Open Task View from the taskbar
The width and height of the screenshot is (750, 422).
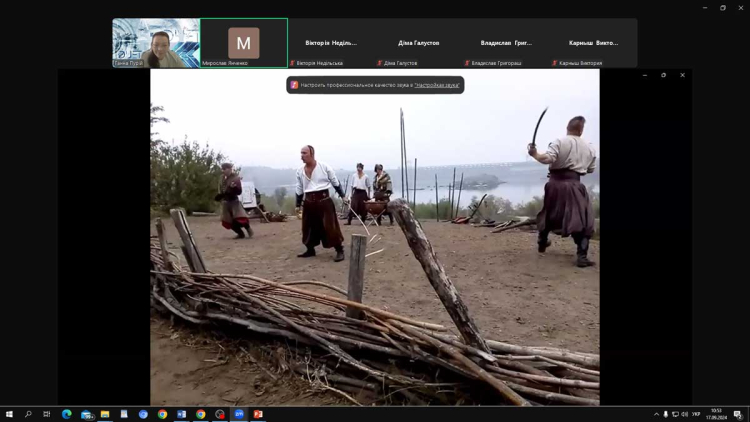(47, 414)
